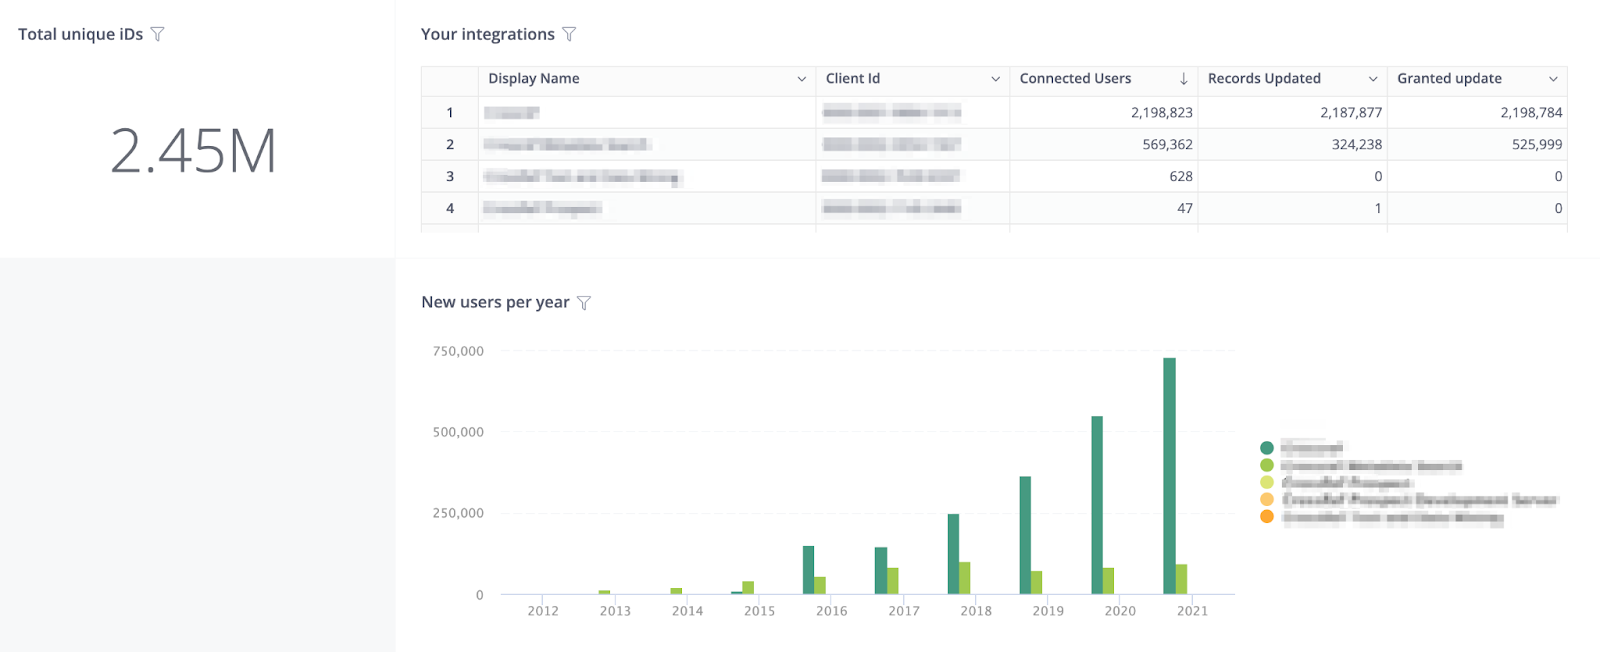The width and height of the screenshot is (1600, 652).
Task: Click the 2021 x-axis label
Action: coord(1192,611)
